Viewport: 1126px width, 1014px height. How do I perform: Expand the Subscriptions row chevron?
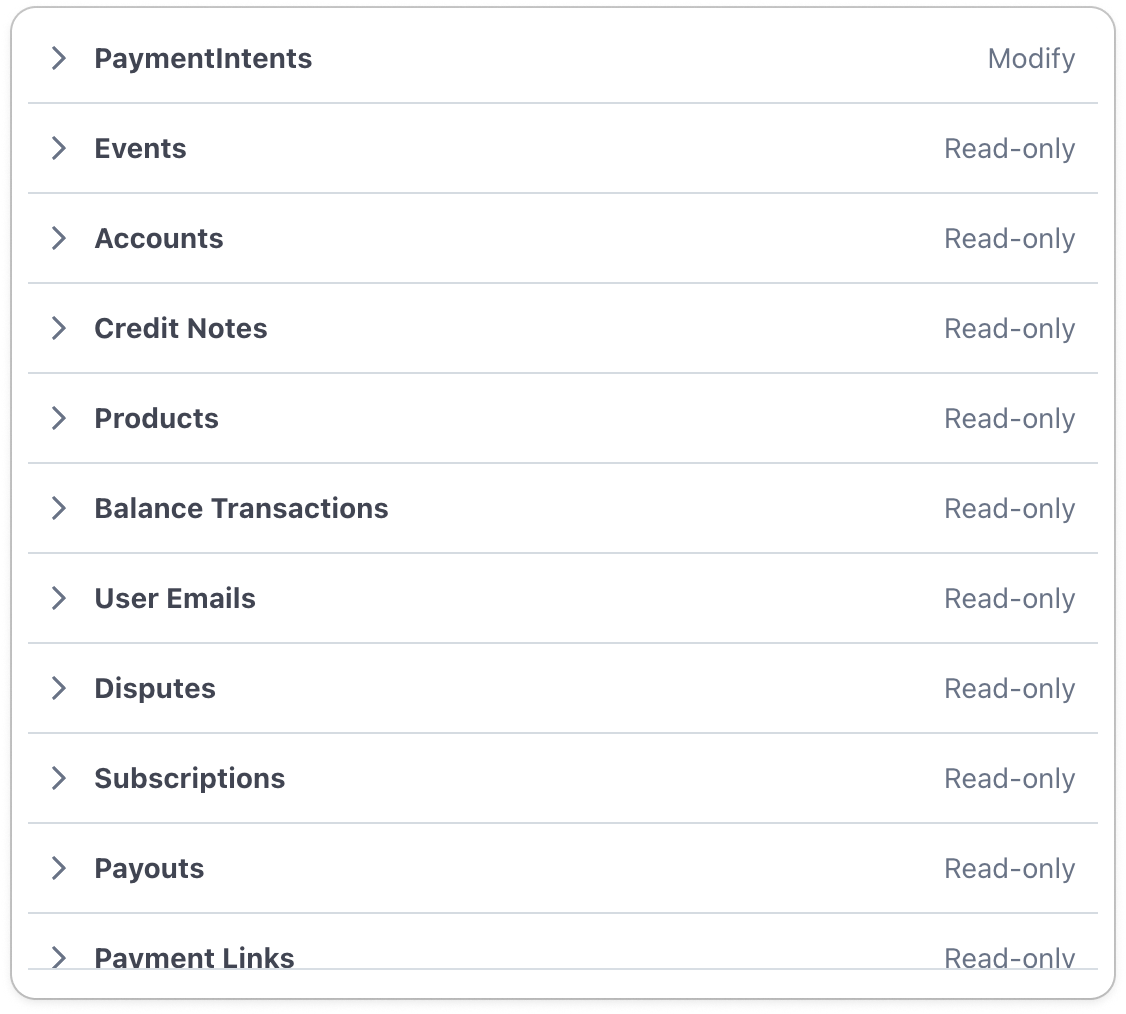tap(59, 778)
